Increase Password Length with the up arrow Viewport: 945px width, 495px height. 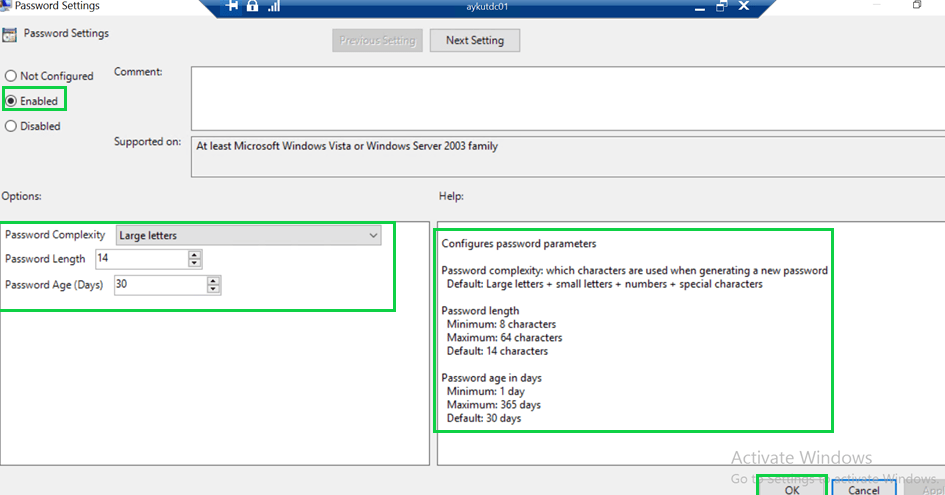click(194, 255)
